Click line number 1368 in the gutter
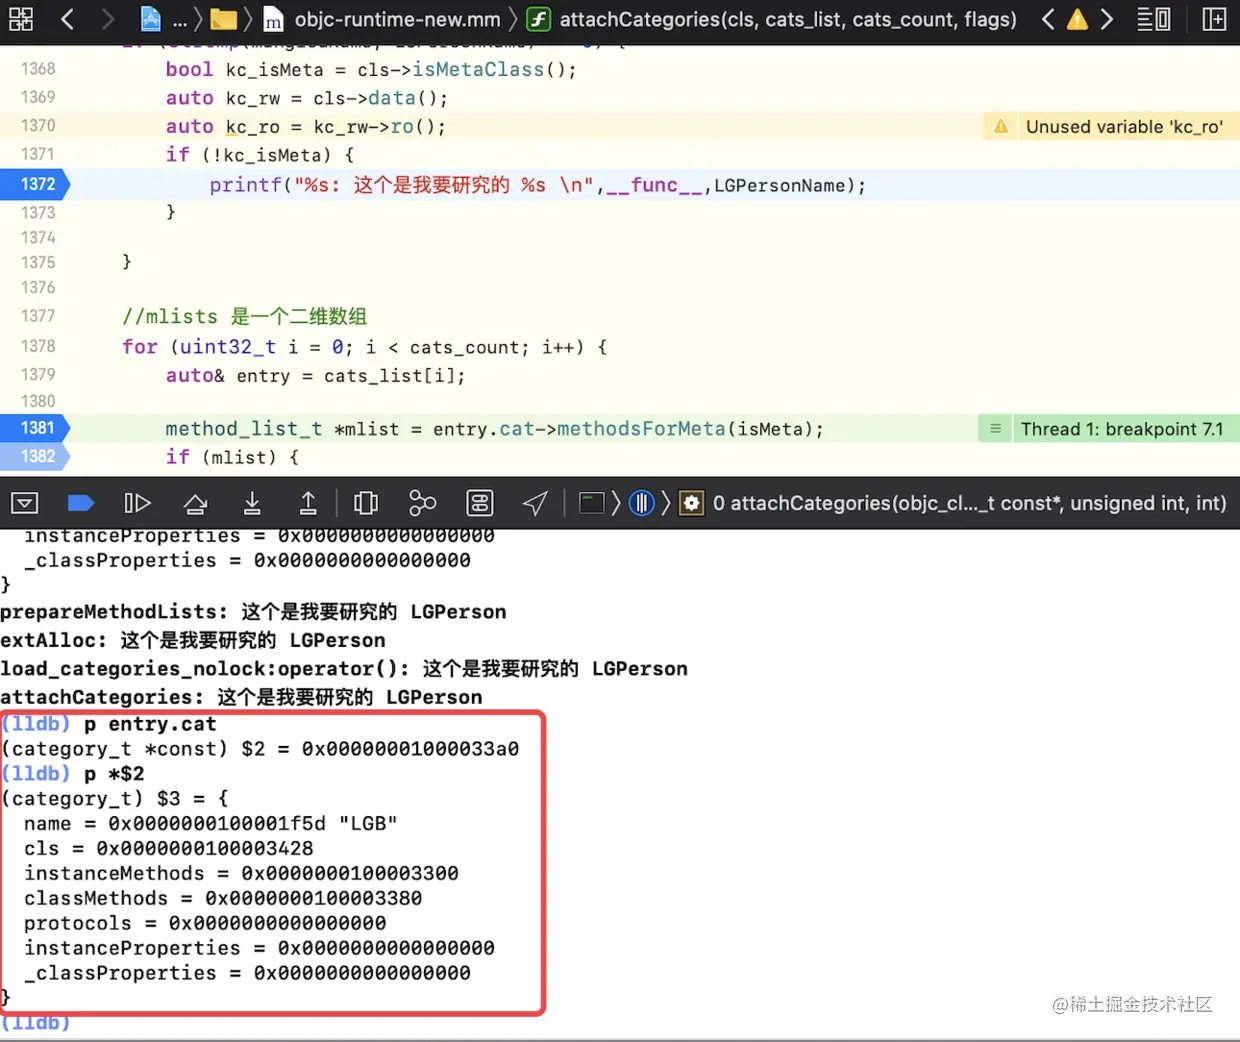Screen dimensions: 1240x1042 coord(38,69)
